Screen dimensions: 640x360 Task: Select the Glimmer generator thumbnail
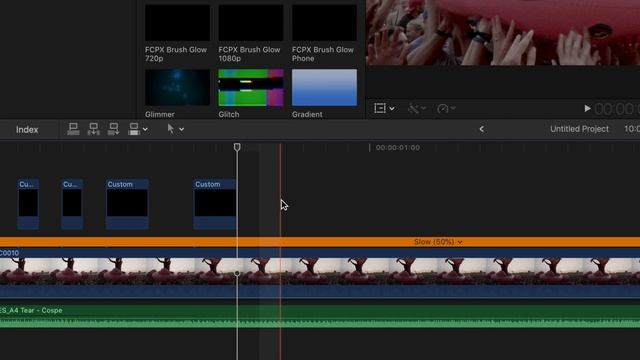177,87
